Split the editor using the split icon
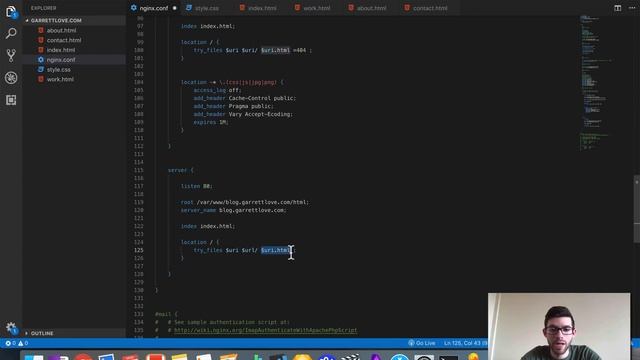 (618, 8)
